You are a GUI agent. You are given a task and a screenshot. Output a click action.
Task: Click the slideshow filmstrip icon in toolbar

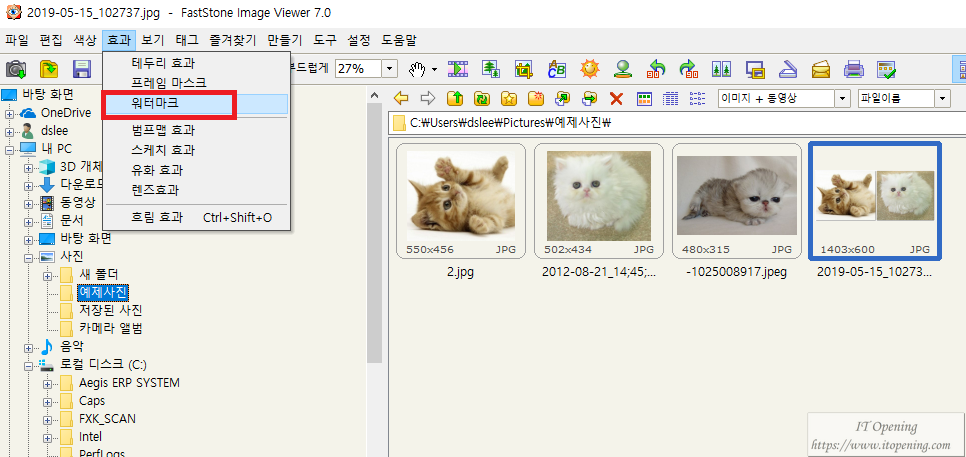459,69
